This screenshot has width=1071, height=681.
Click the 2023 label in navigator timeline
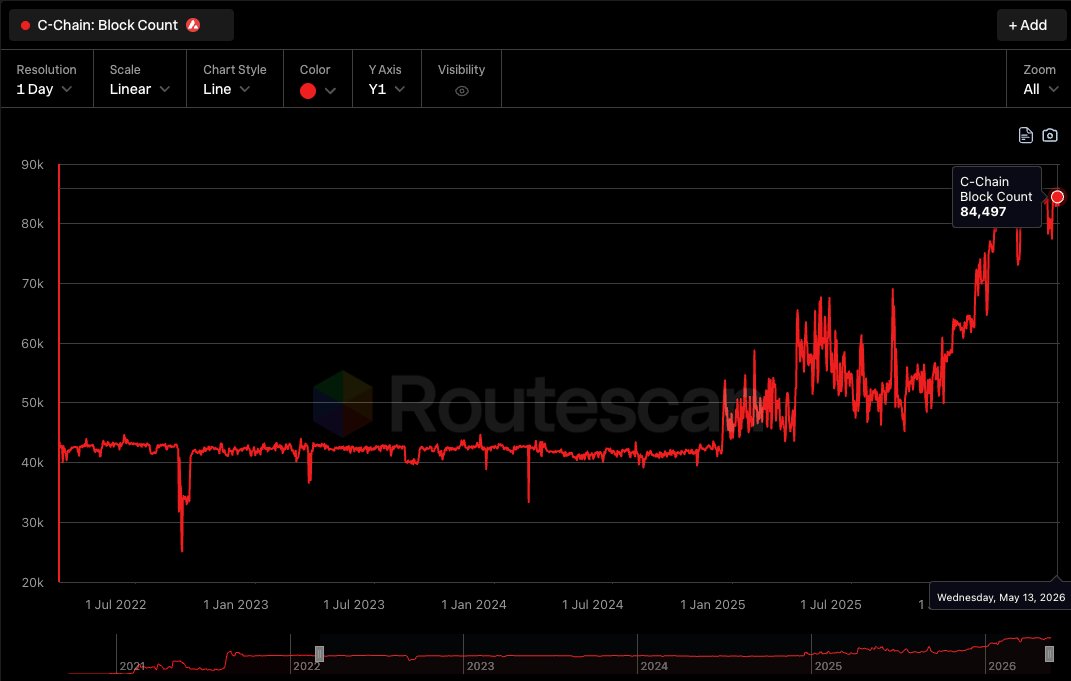click(x=480, y=666)
